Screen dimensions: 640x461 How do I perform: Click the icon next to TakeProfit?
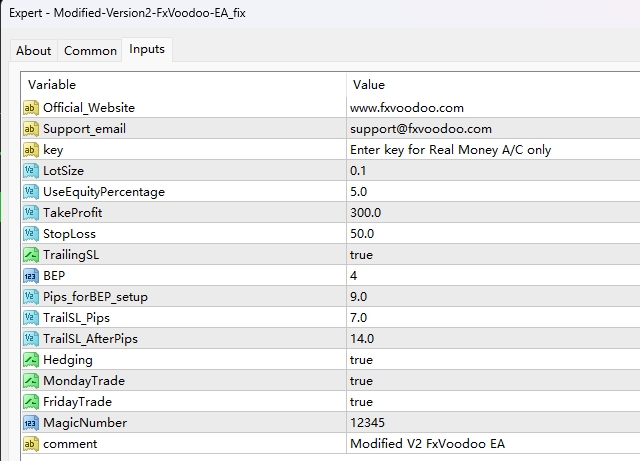click(x=31, y=213)
